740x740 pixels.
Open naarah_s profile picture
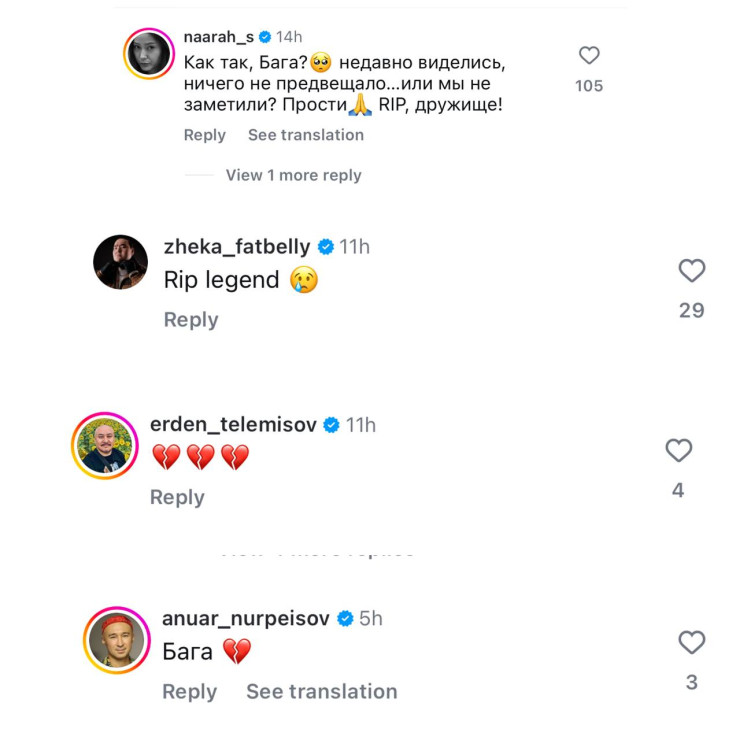tap(149, 54)
